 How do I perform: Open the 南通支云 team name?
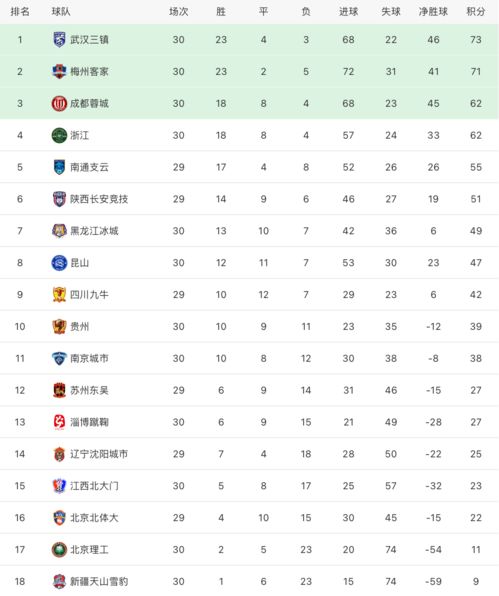coord(89,167)
